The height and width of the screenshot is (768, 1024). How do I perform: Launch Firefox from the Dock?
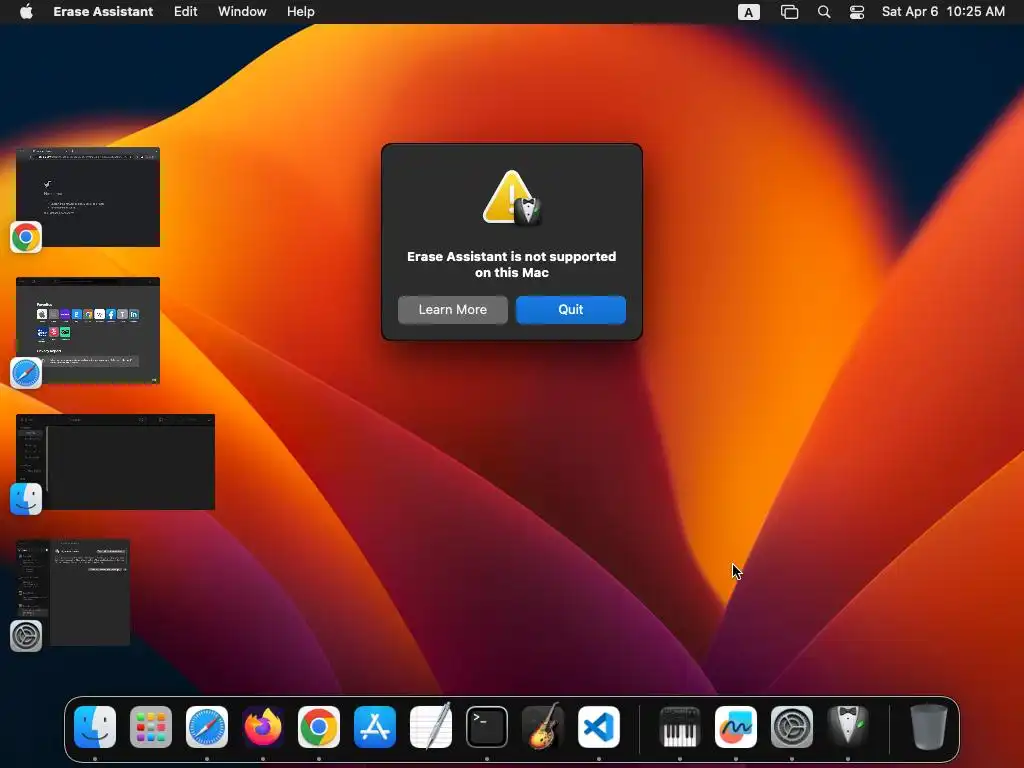tap(263, 727)
